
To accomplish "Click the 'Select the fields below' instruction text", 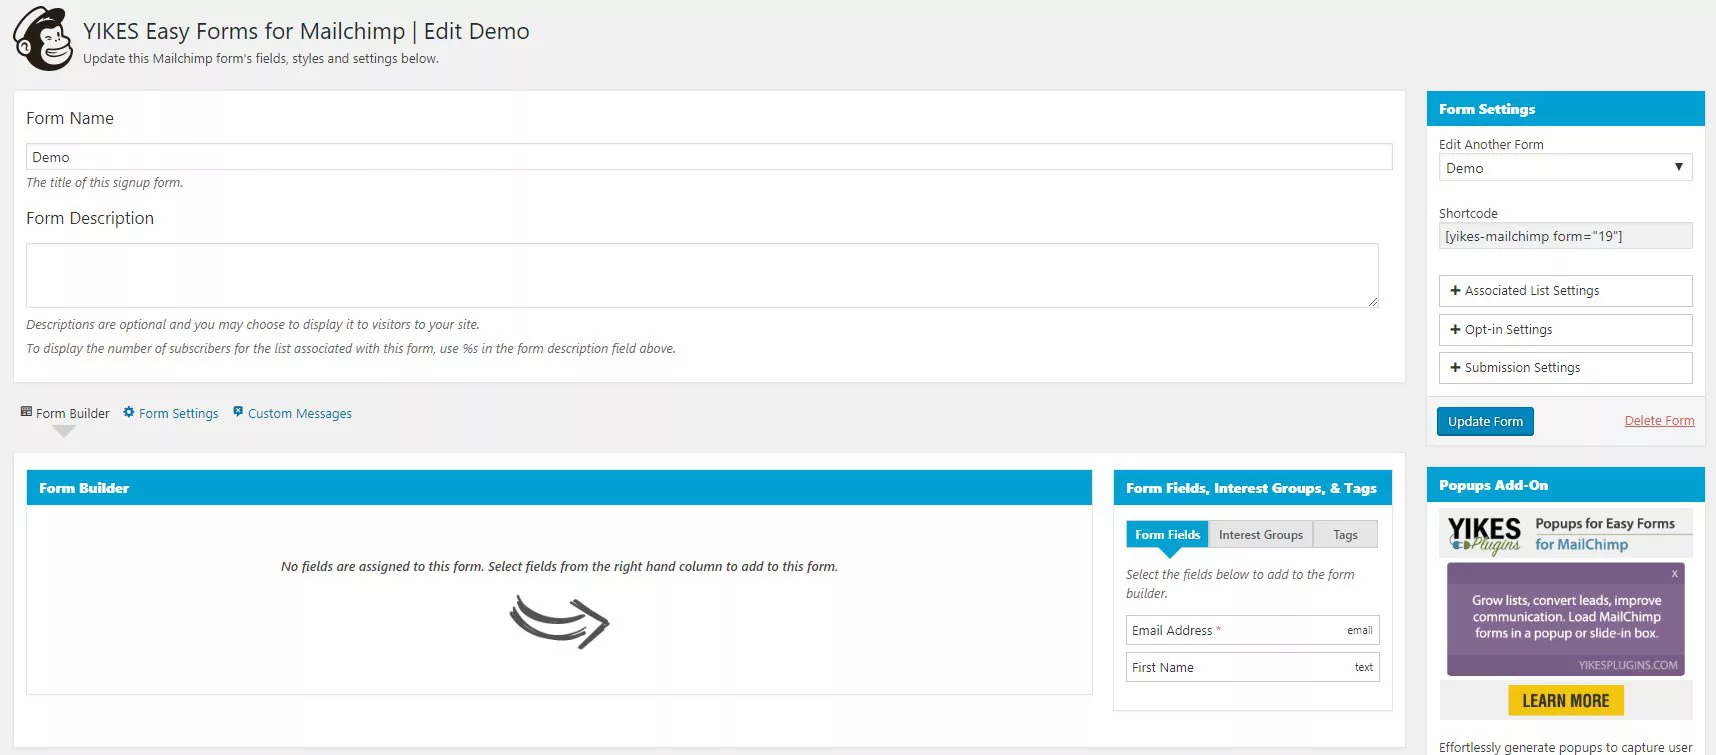I will coord(1240,584).
